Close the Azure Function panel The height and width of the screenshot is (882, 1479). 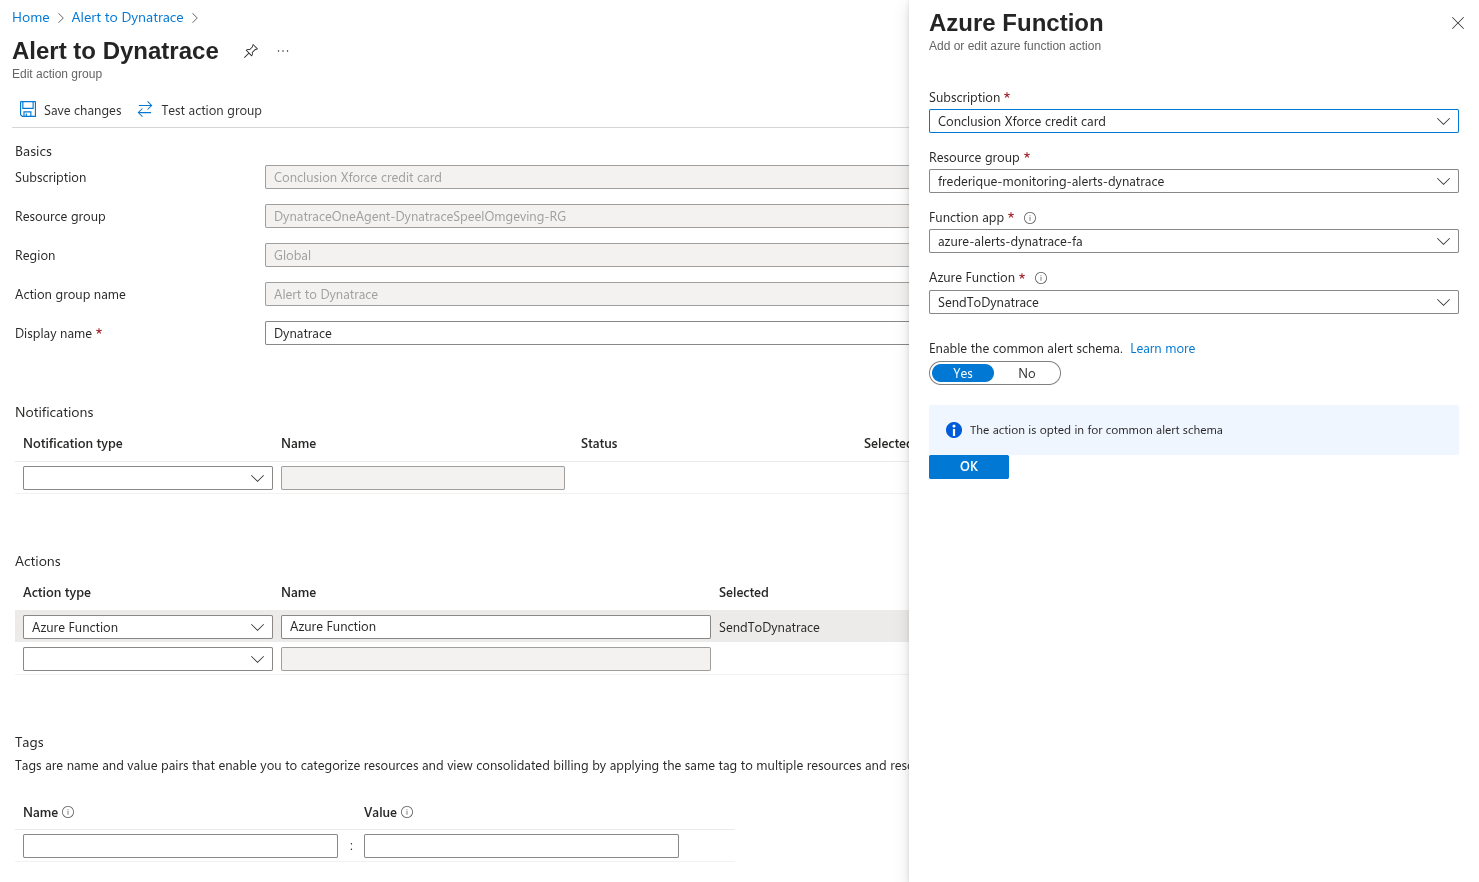click(x=1457, y=23)
